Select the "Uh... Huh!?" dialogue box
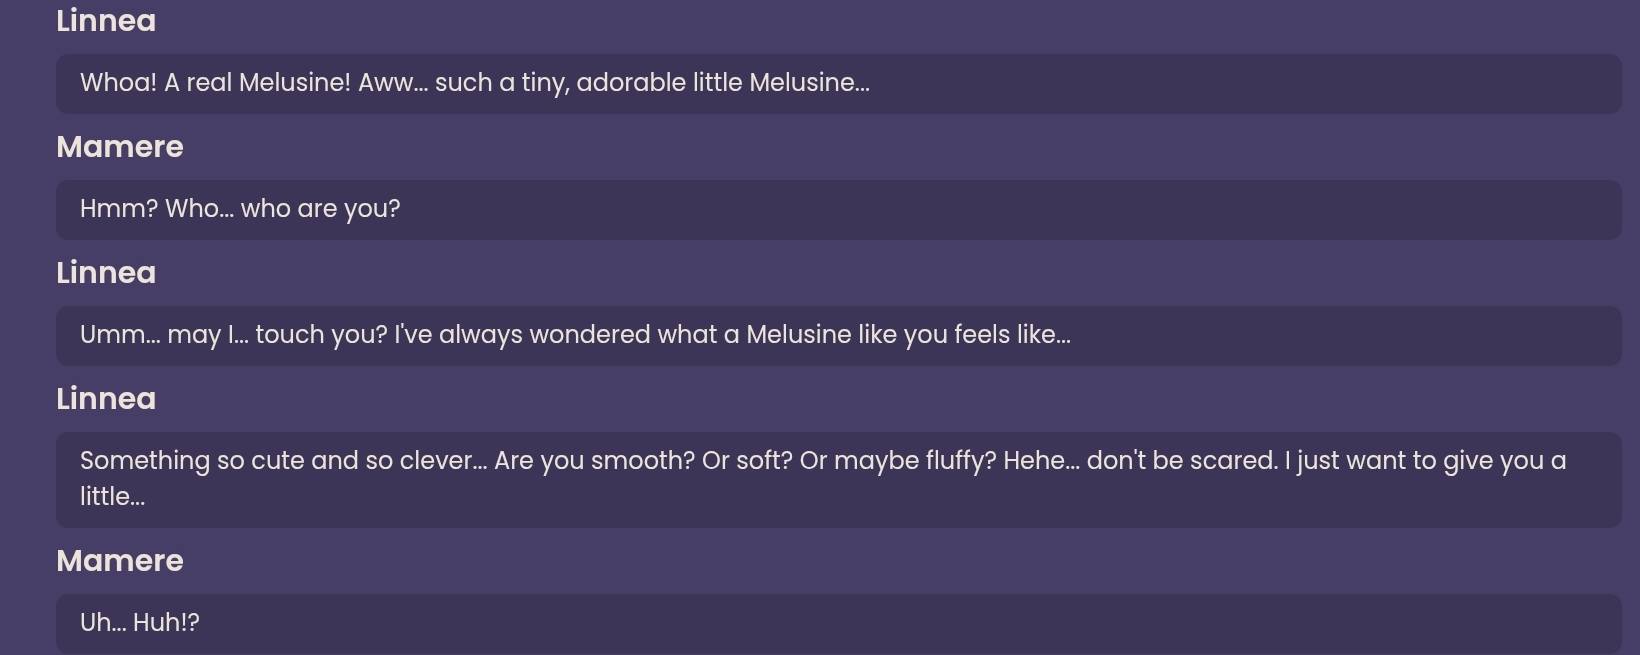Viewport: 1640px width, 655px height. pos(838,623)
